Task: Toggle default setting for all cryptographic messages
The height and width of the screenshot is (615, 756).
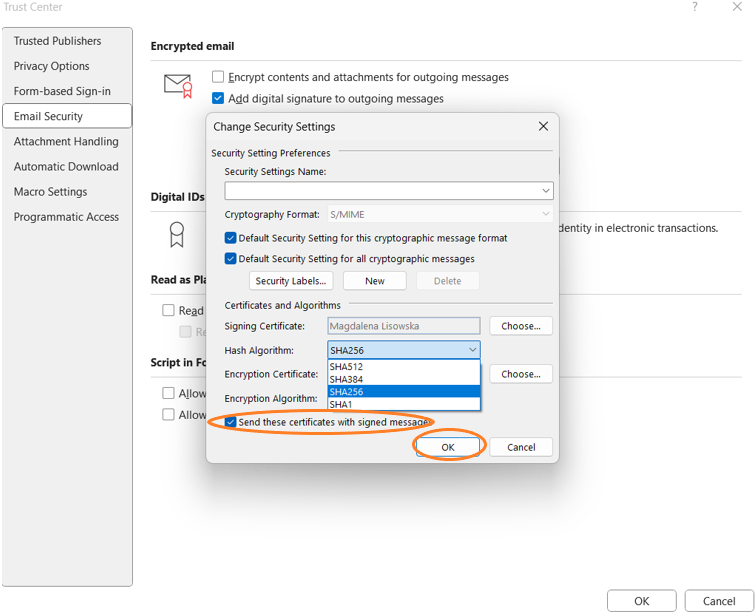Action: (x=230, y=258)
